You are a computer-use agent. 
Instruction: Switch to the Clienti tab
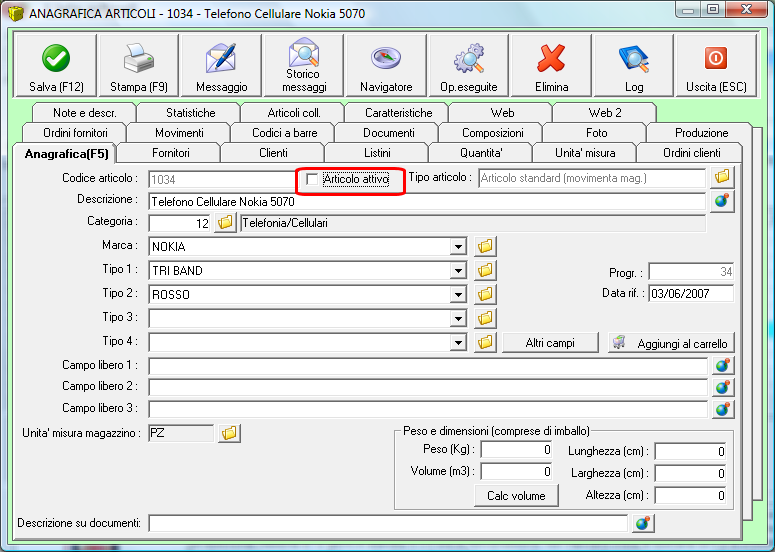click(x=273, y=153)
